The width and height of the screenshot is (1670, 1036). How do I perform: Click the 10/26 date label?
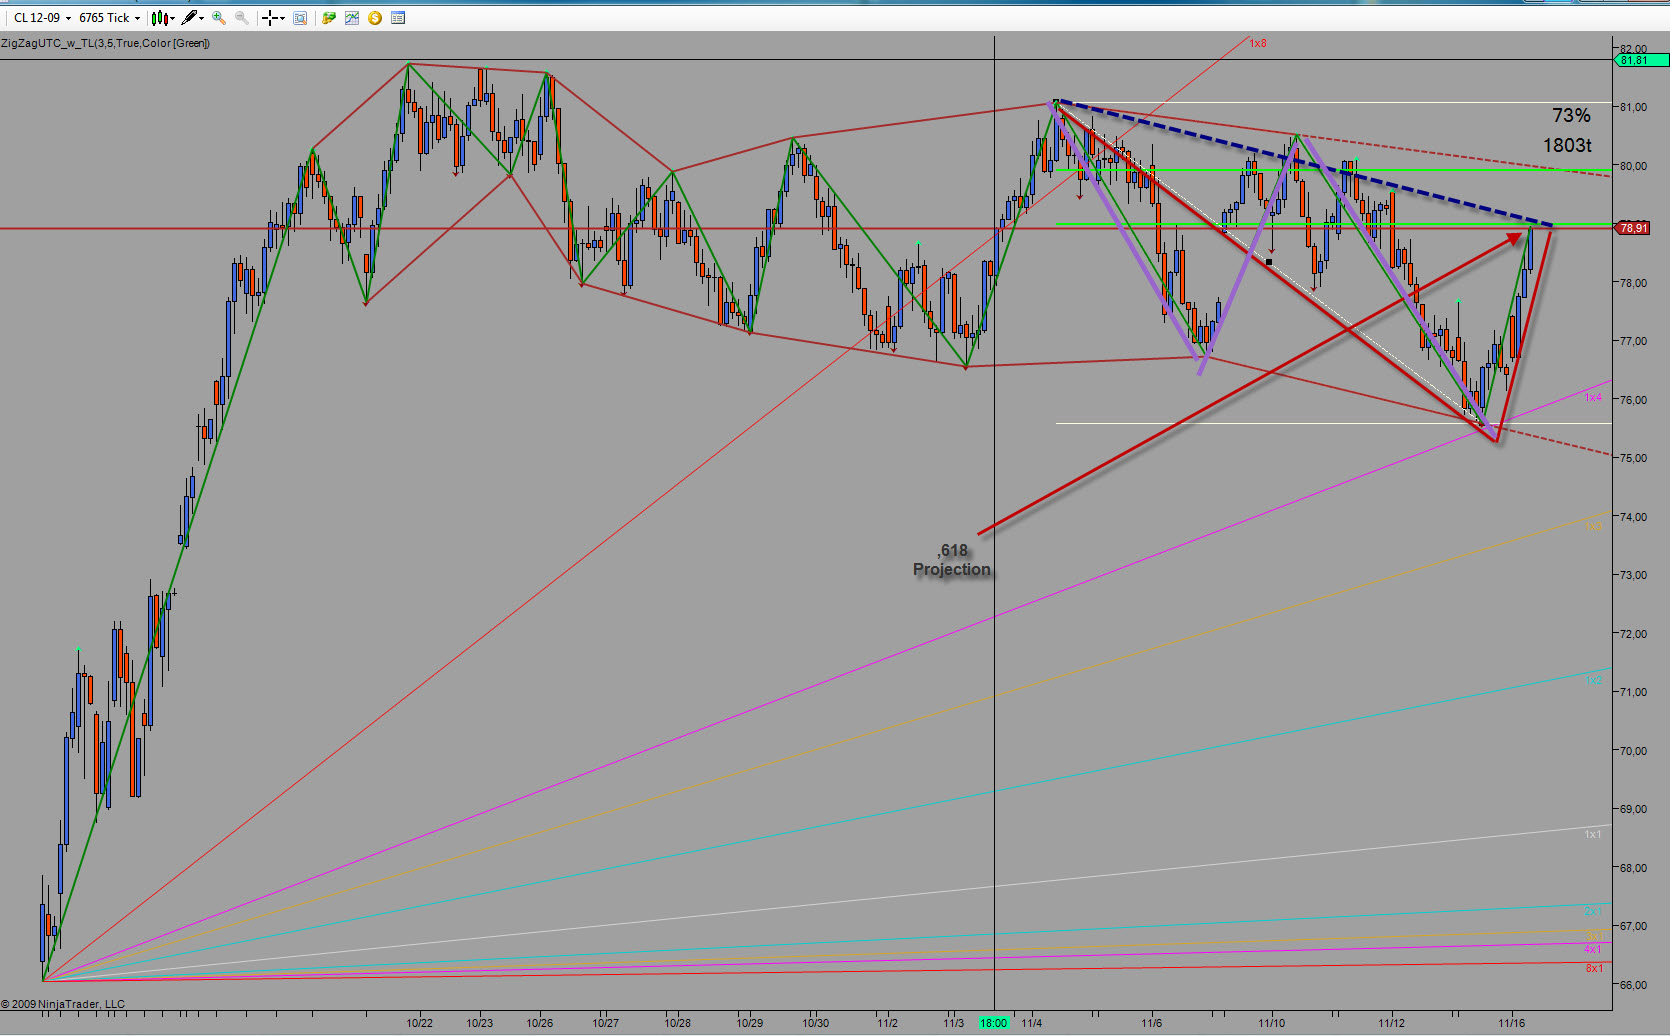click(540, 1023)
